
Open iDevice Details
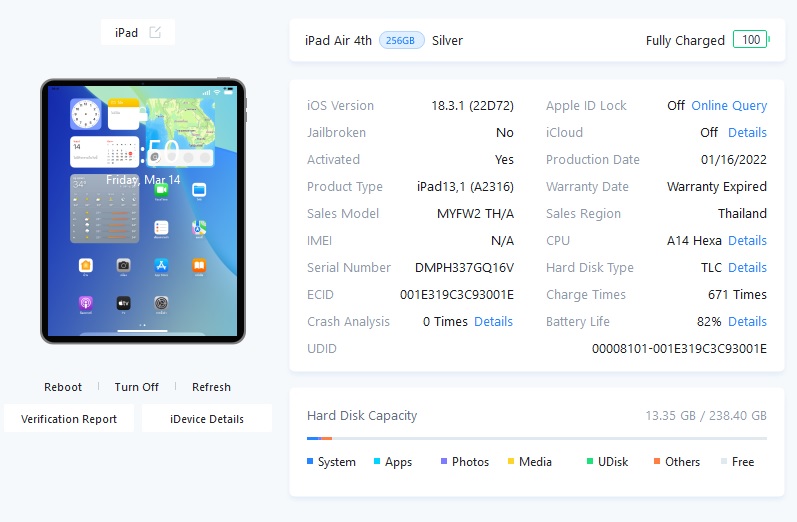pyautogui.click(x=206, y=419)
